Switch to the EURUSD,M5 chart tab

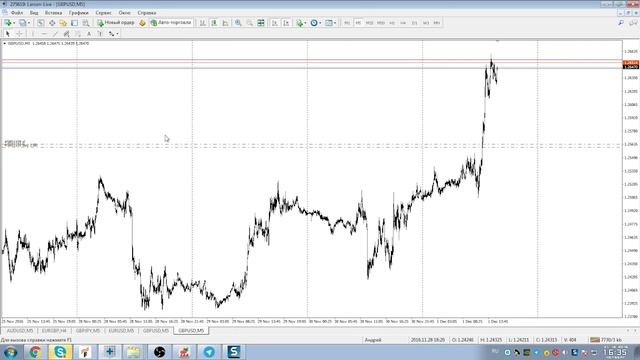click(122, 331)
